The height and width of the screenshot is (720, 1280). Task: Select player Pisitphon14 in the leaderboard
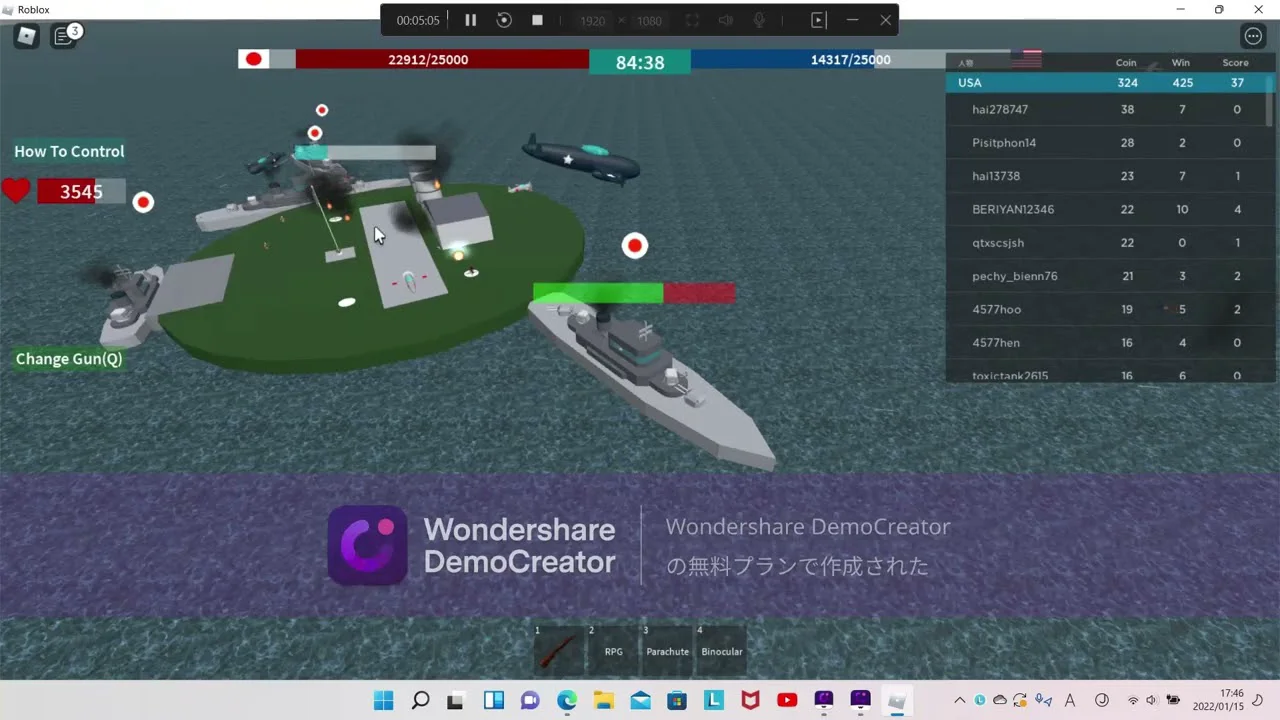(1106, 143)
